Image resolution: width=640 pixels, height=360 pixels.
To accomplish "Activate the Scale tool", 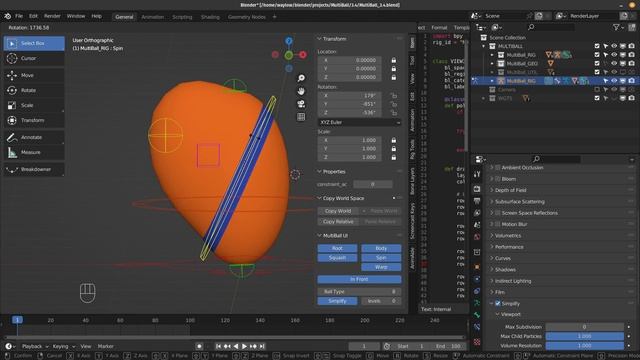I will 34,105.
